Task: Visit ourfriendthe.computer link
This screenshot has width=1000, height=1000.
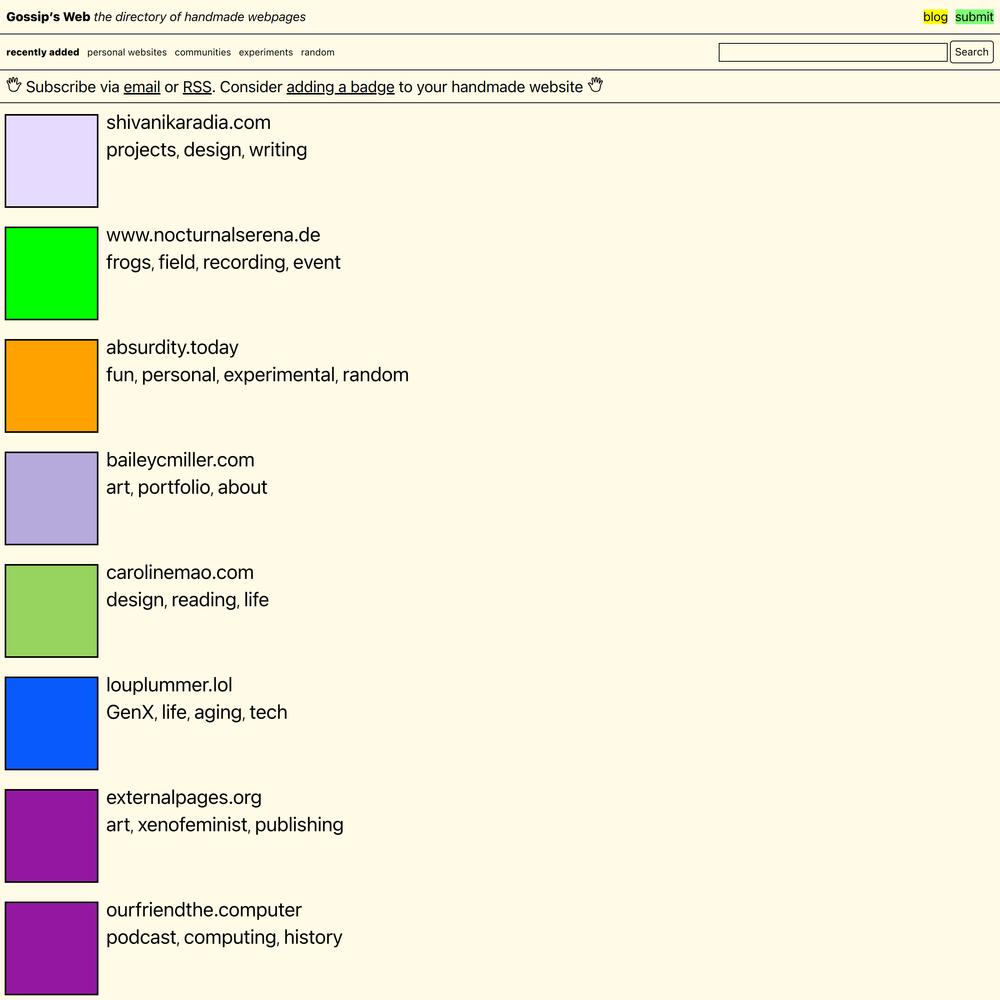Action: (203, 910)
